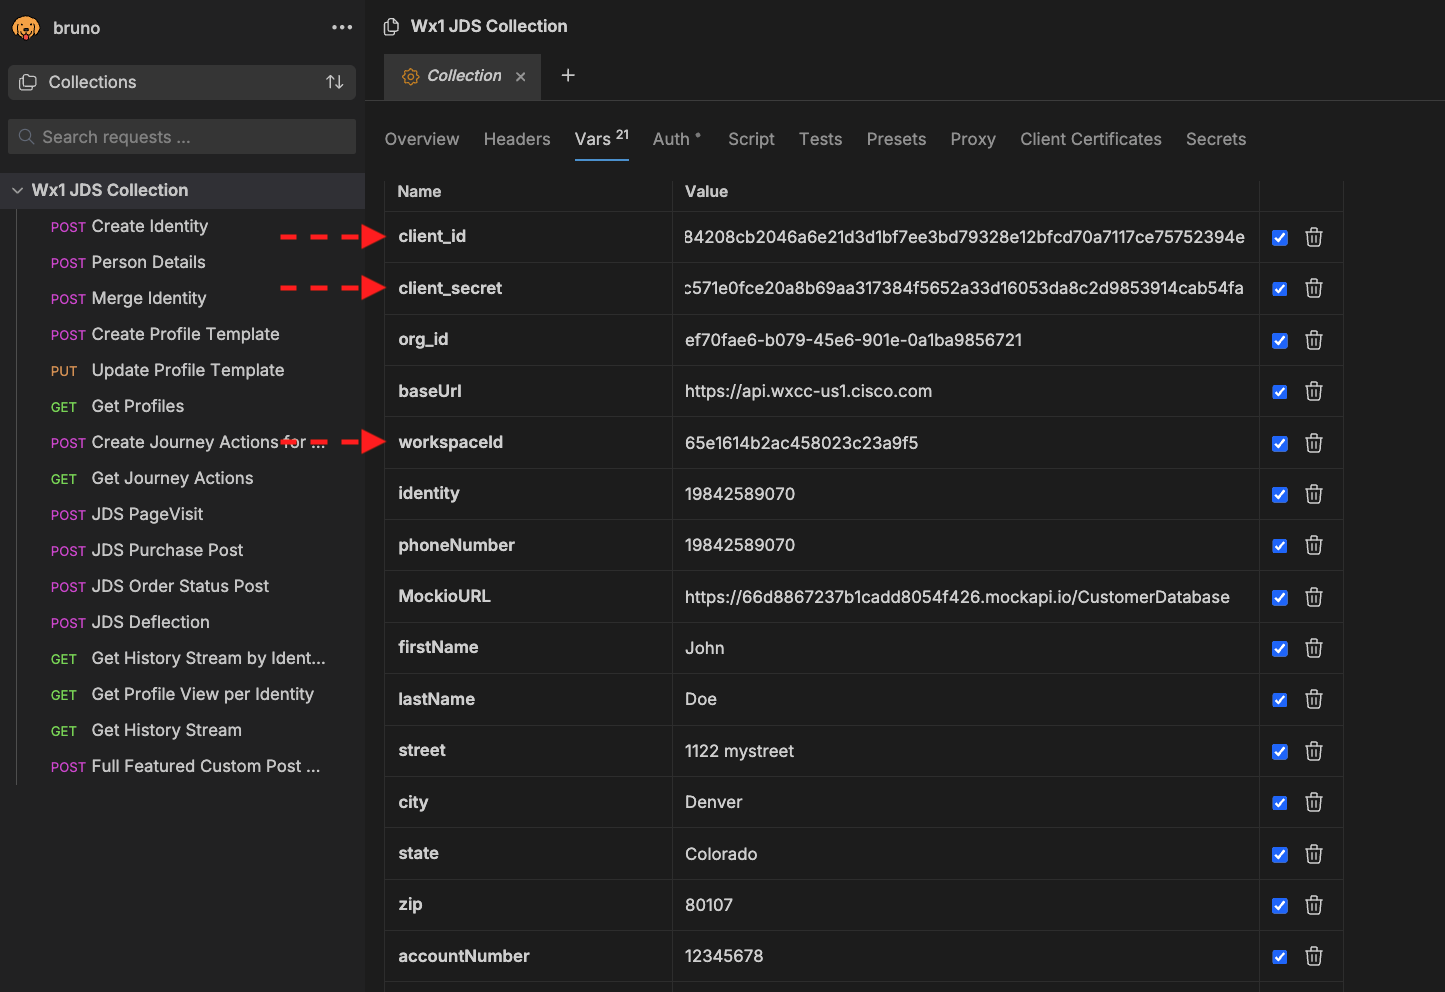The height and width of the screenshot is (992, 1445).
Task: Delete the street variable via trash icon
Action: tap(1314, 751)
